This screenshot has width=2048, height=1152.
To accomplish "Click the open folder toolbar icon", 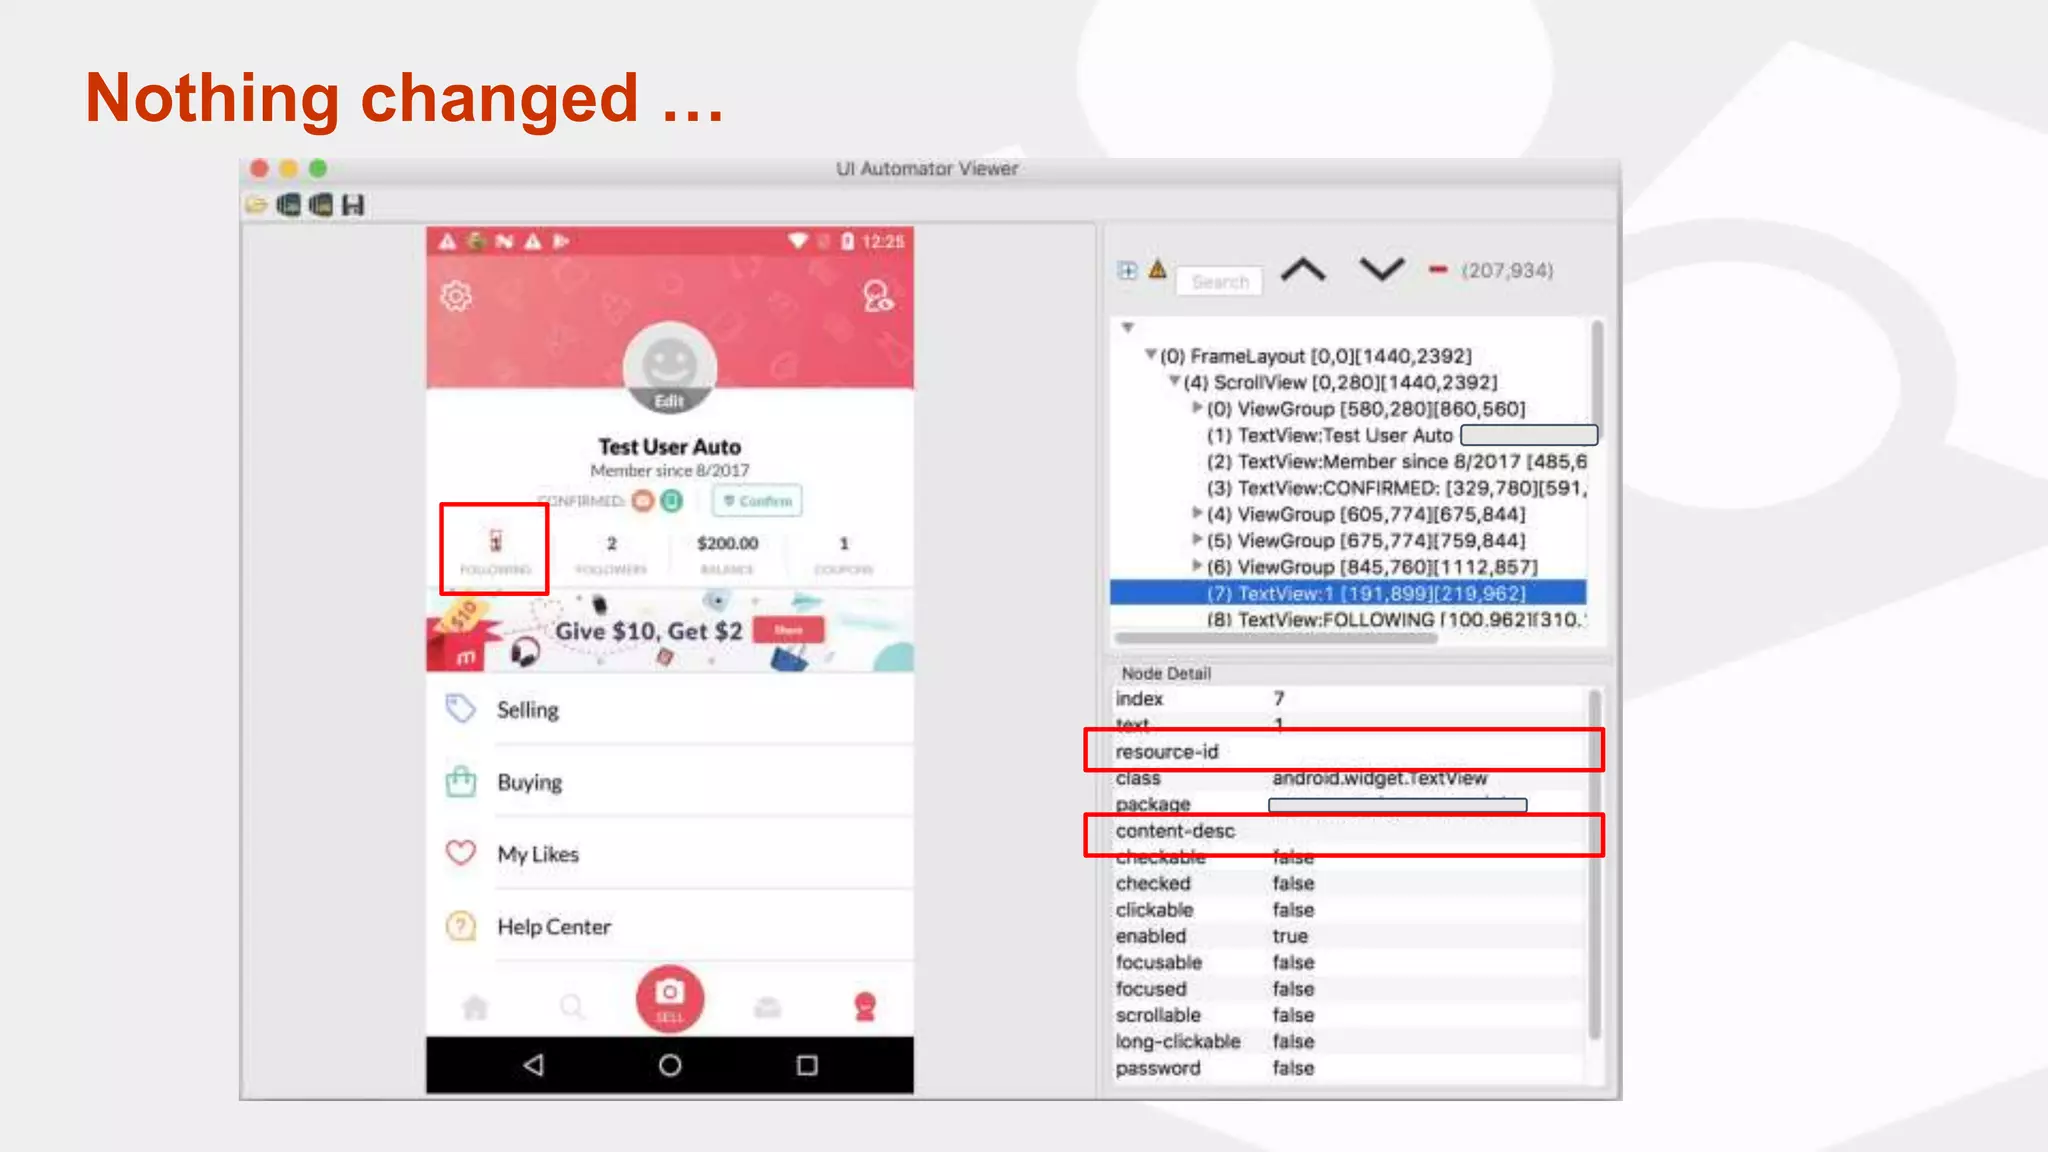I will (257, 205).
